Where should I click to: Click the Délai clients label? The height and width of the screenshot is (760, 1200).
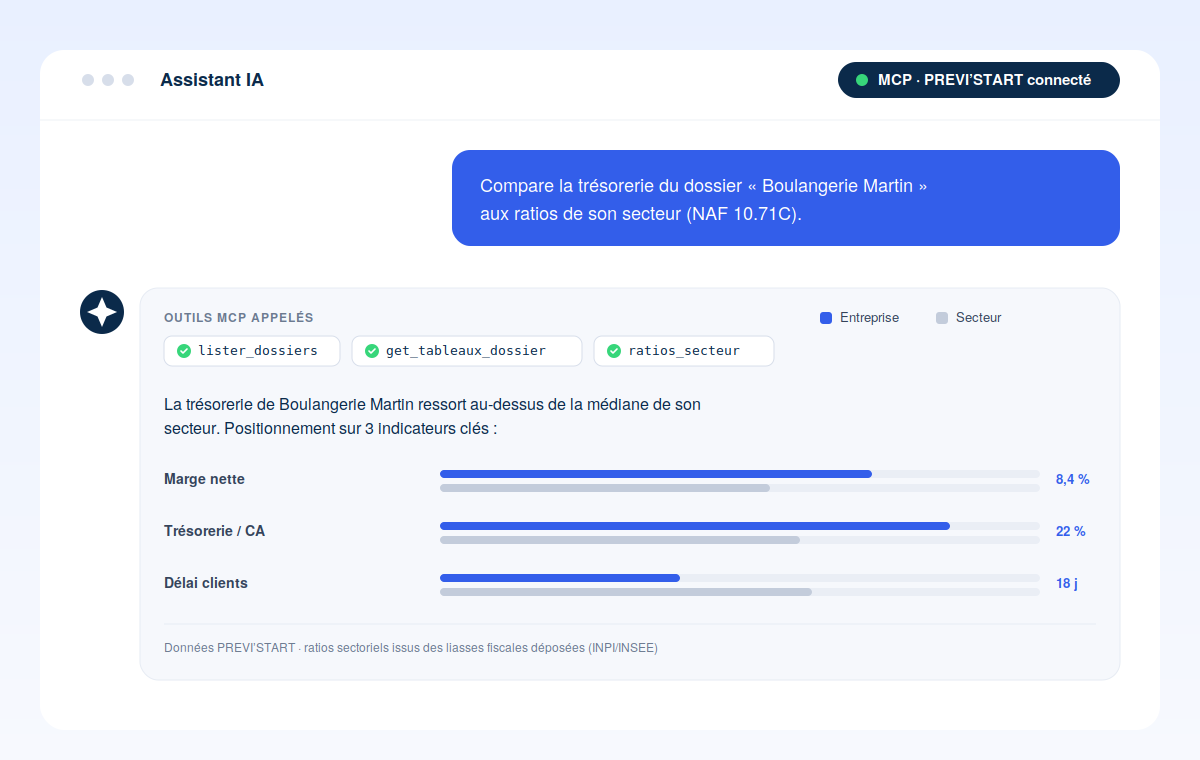click(206, 583)
